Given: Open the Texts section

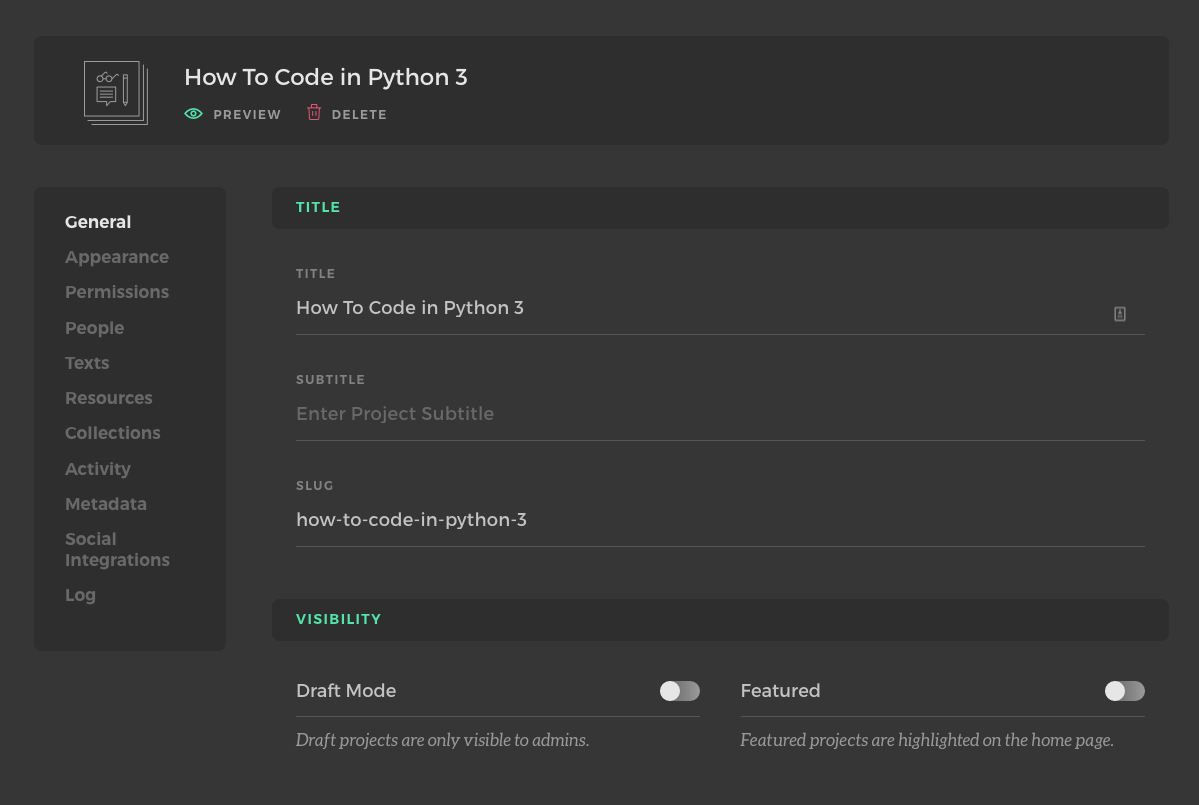Looking at the screenshot, I should pos(87,363).
